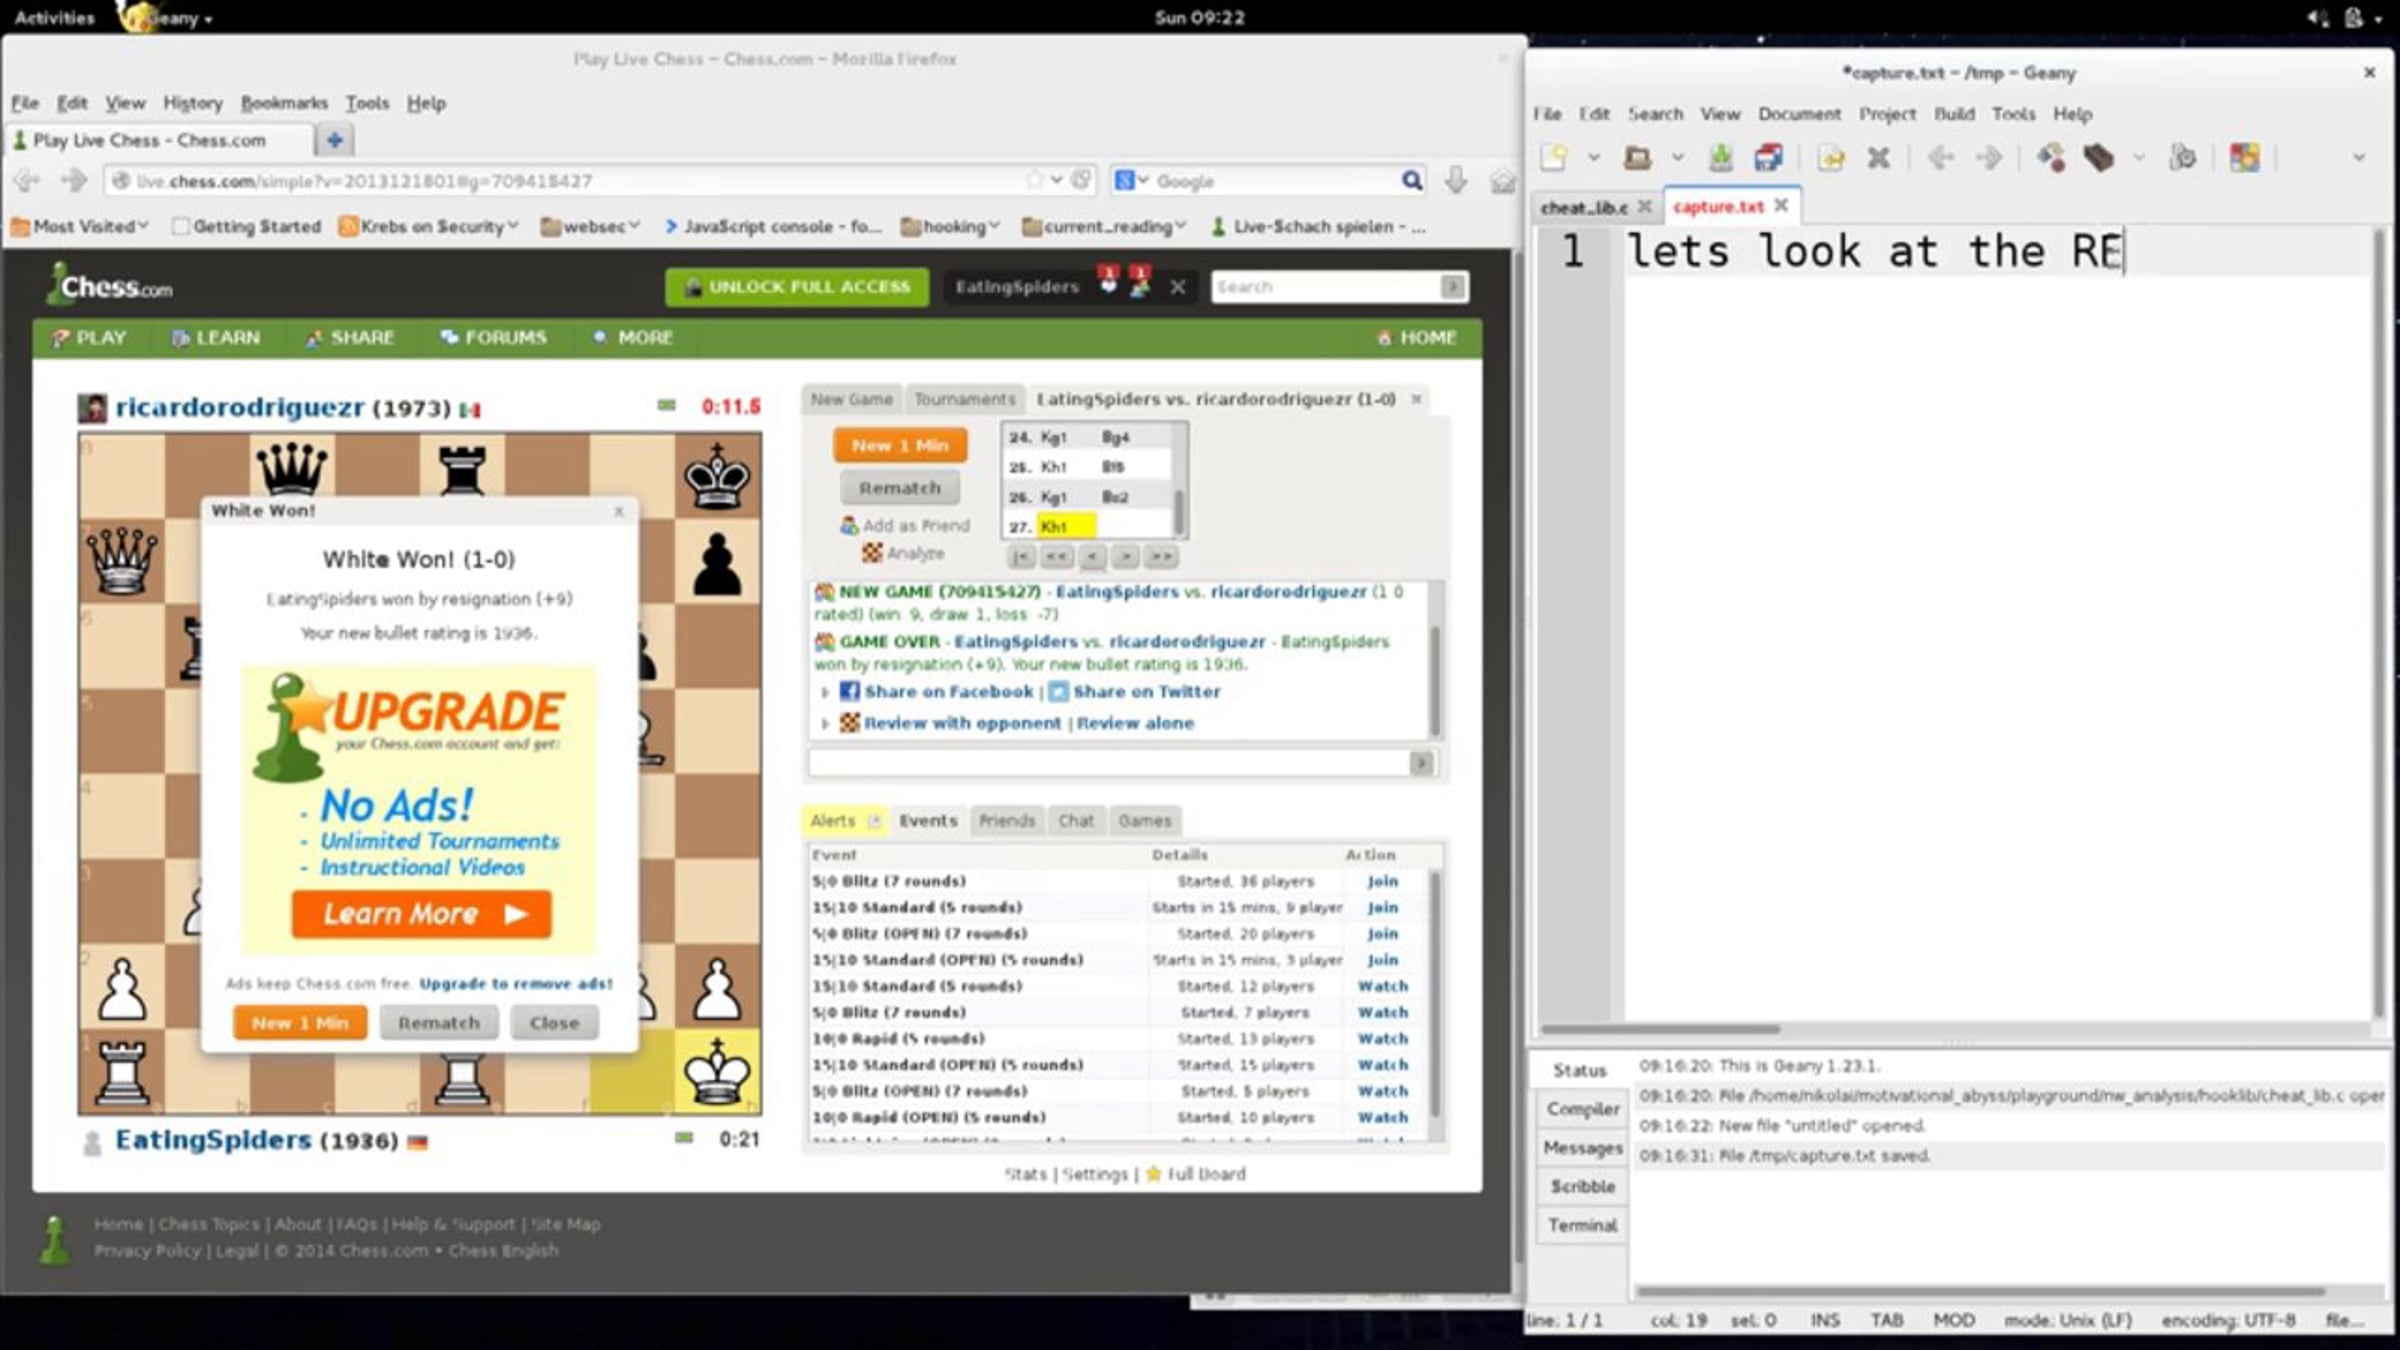Step back one move in game viewer

pyautogui.click(x=1092, y=556)
